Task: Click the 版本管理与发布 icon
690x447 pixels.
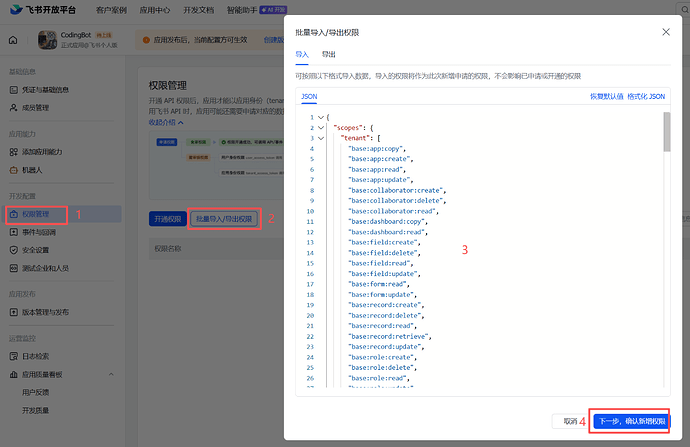Action: pyautogui.click(x=14, y=312)
